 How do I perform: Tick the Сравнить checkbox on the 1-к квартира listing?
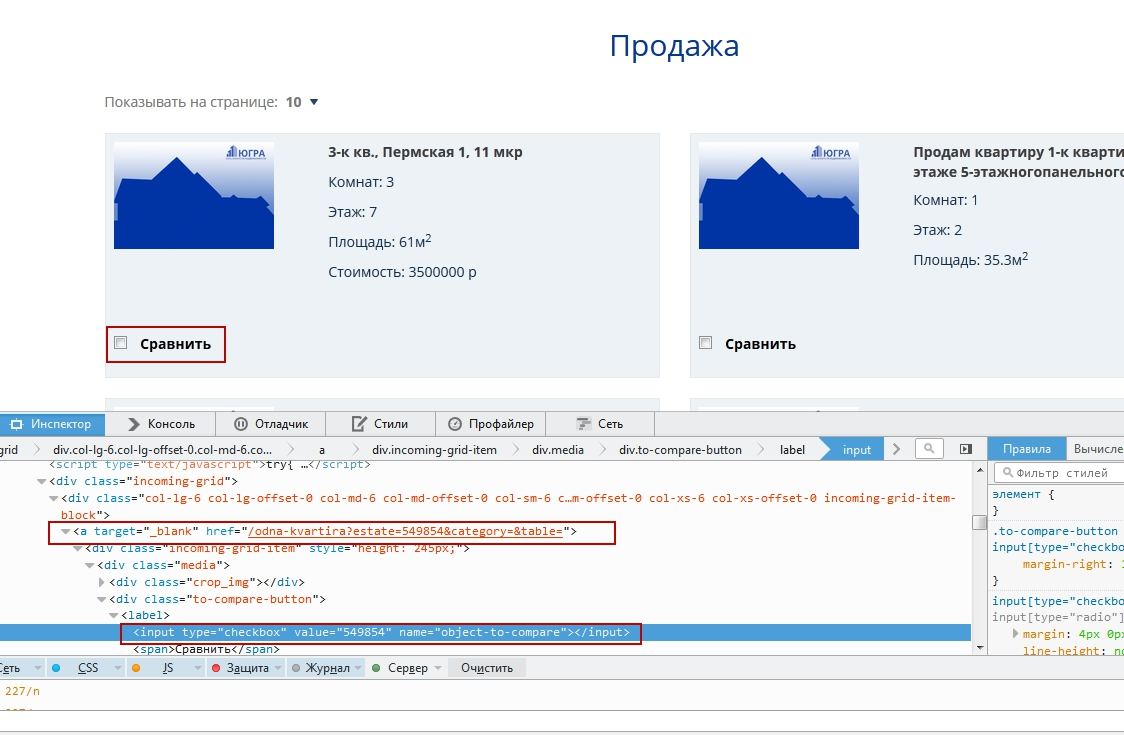[706, 343]
